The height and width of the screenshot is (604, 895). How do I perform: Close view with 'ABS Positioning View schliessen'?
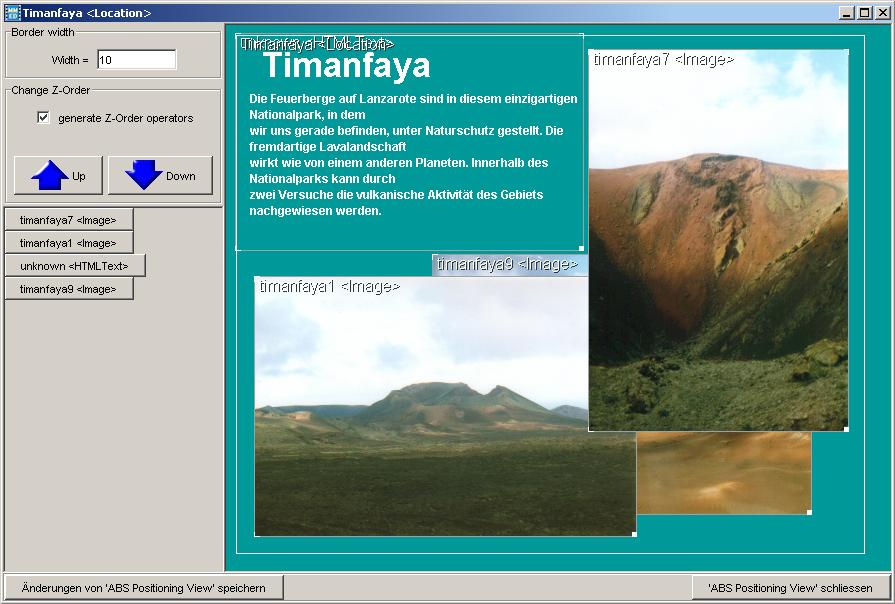pyautogui.click(x=791, y=587)
